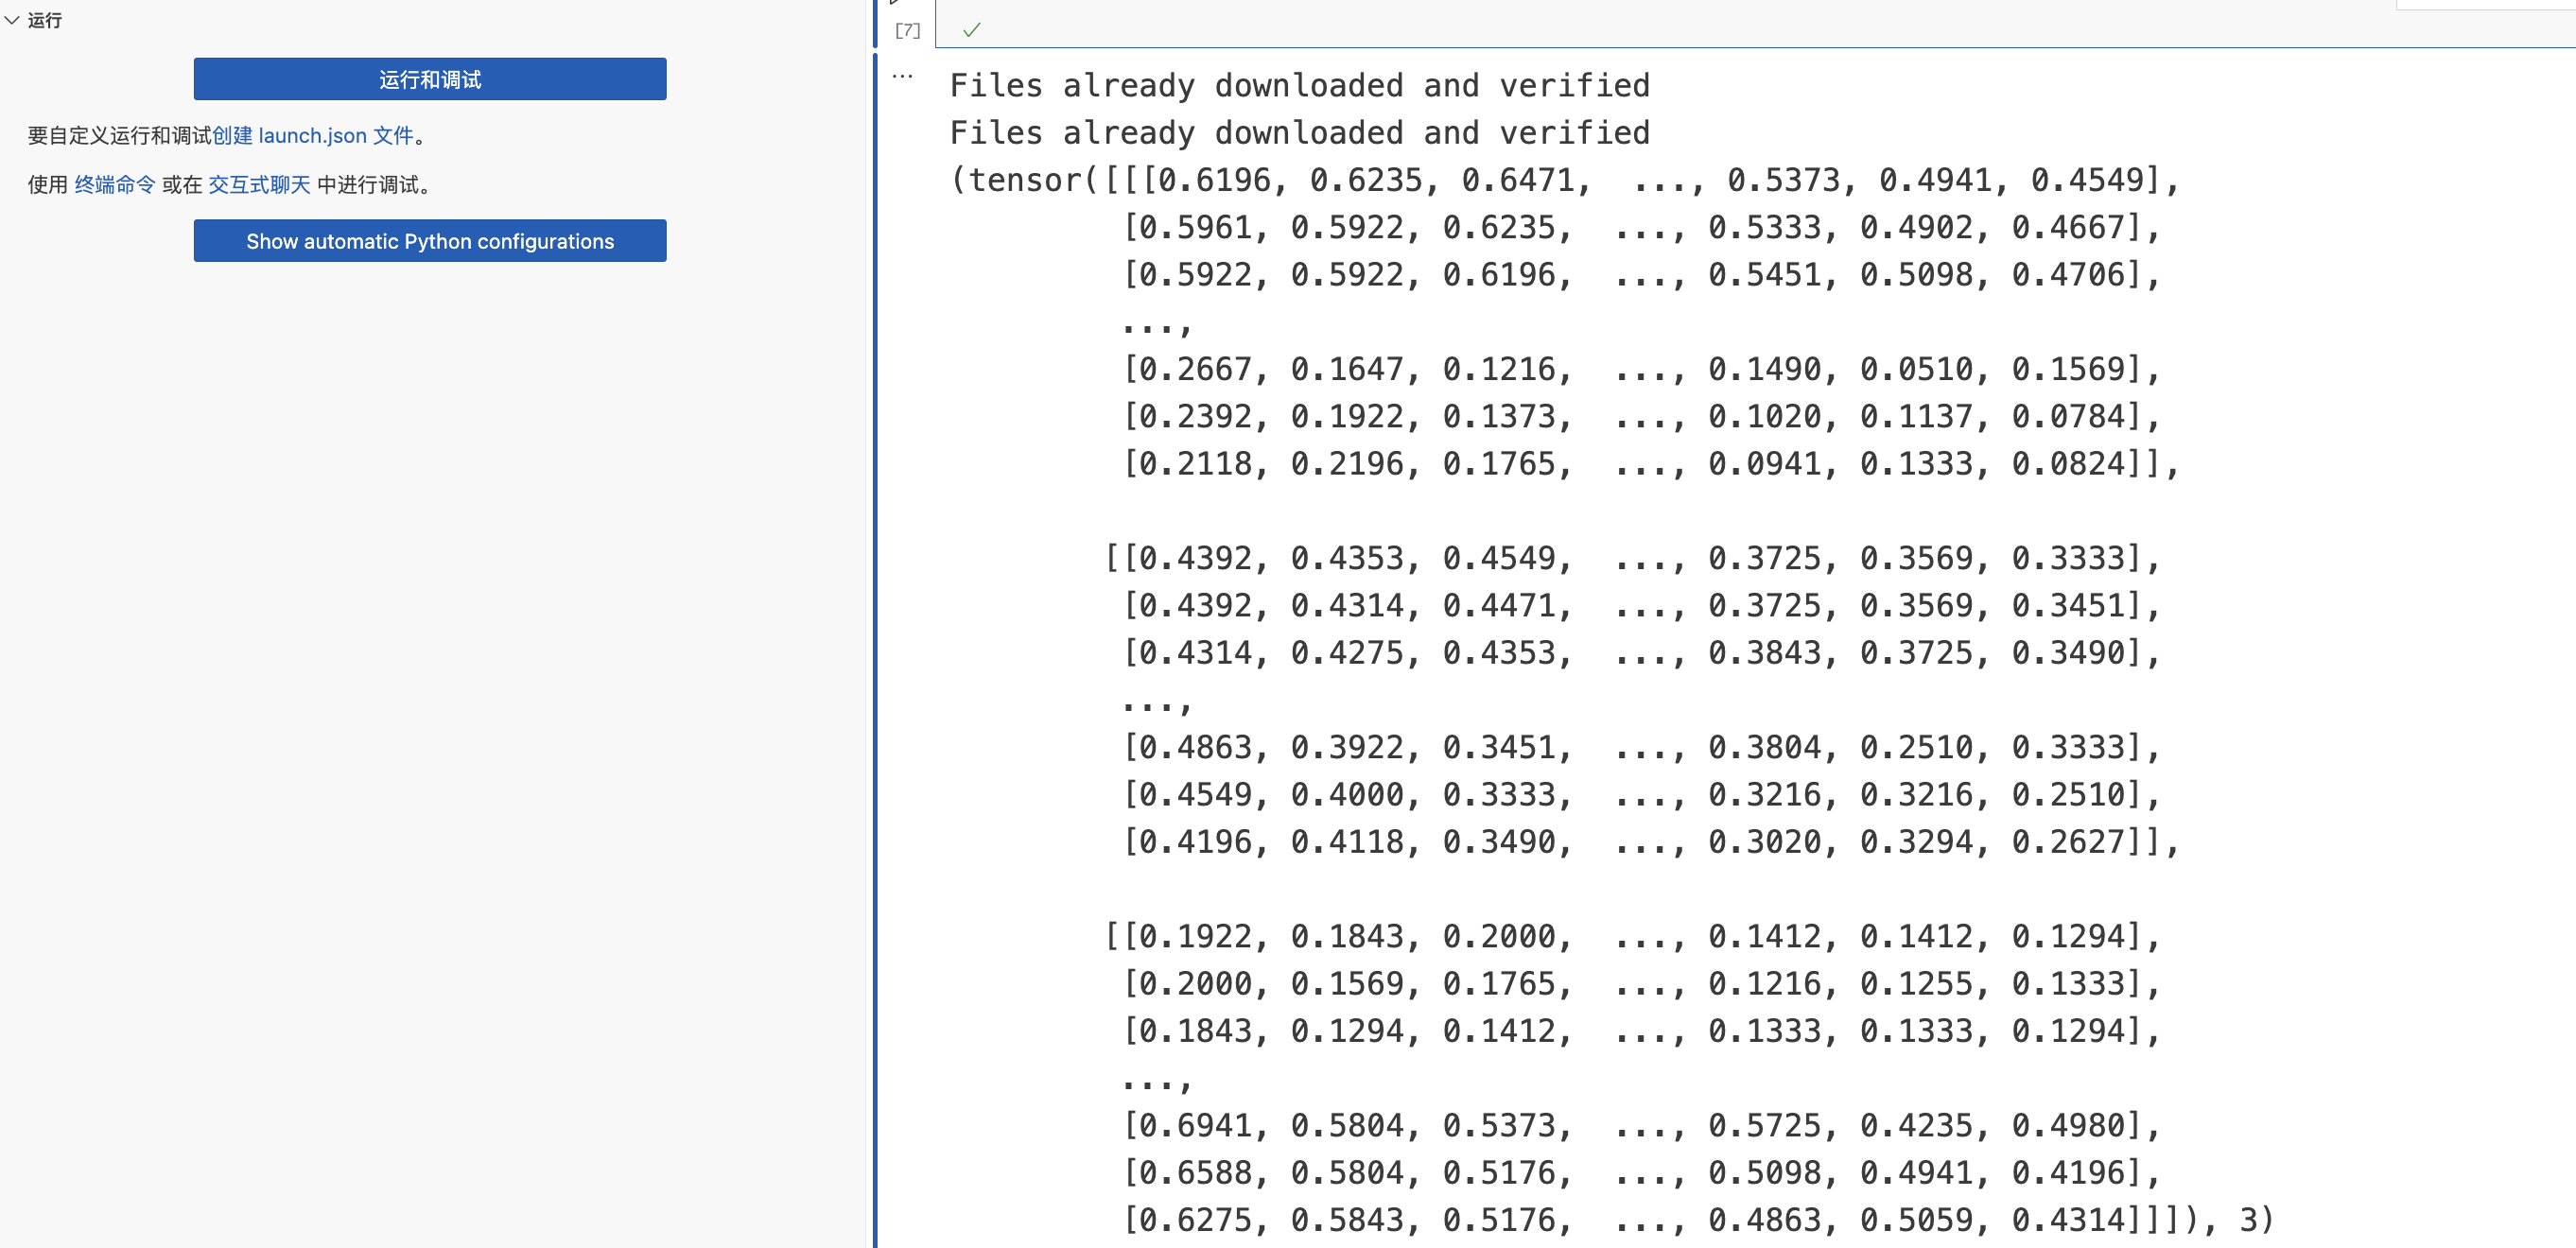Viewport: 2576px width, 1248px height.
Task: Click the 终端命令 link
Action: [x=114, y=184]
